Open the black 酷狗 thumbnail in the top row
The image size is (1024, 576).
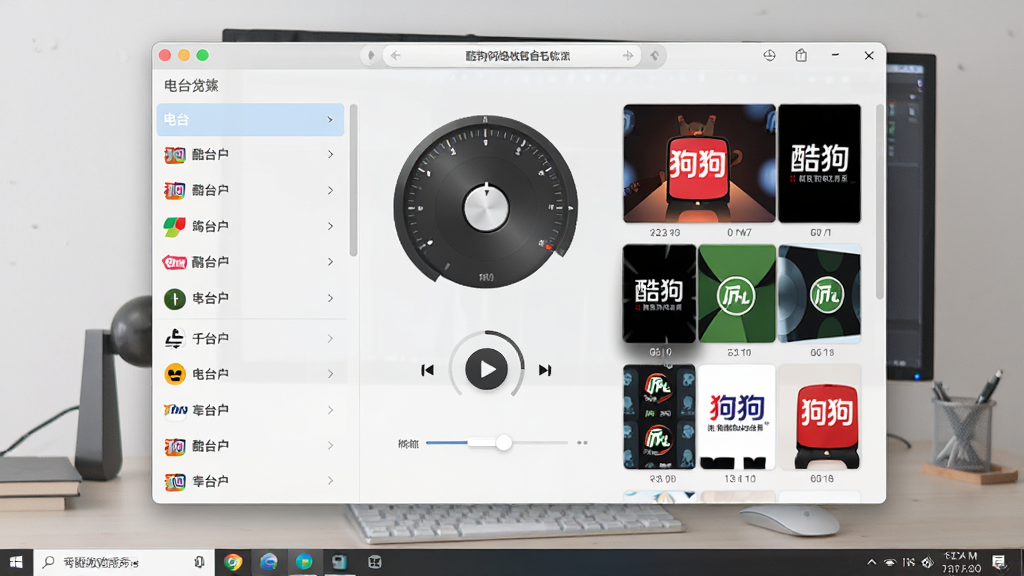[819, 163]
